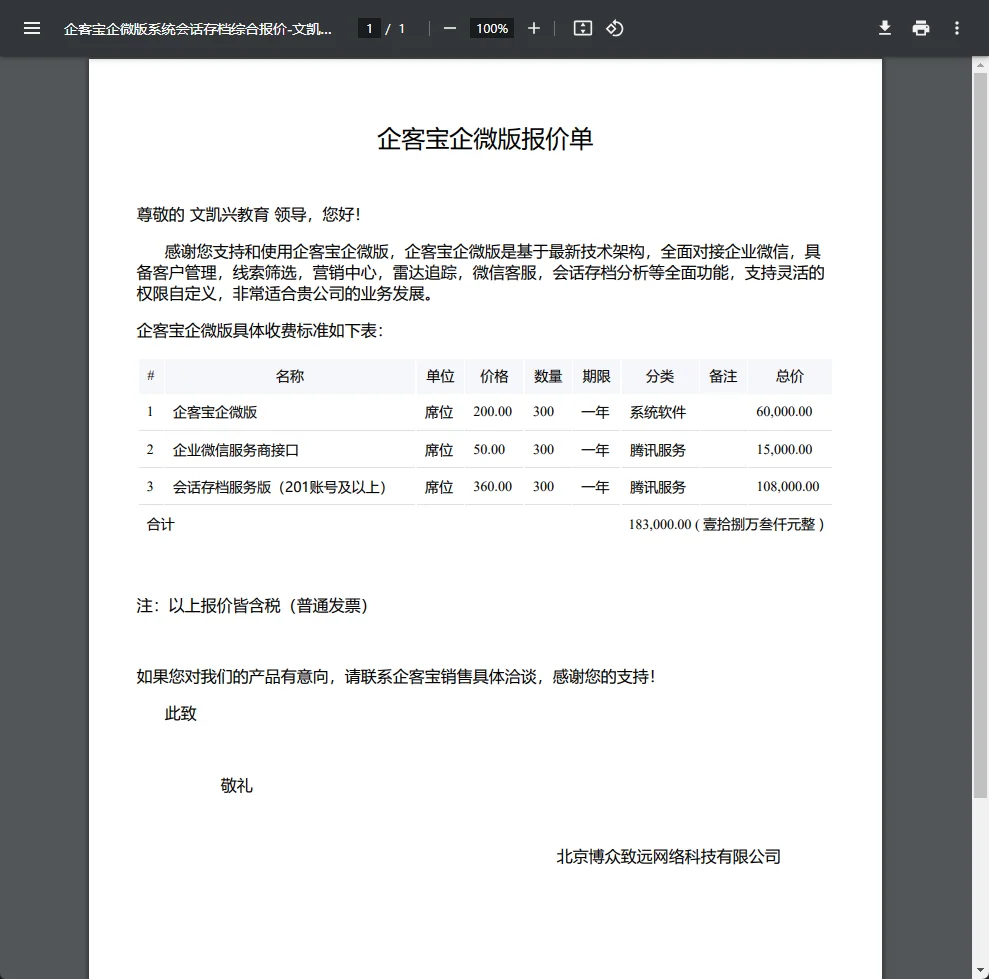The height and width of the screenshot is (979, 989).
Task: Click the price 360.00 cell
Action: [x=493, y=487]
